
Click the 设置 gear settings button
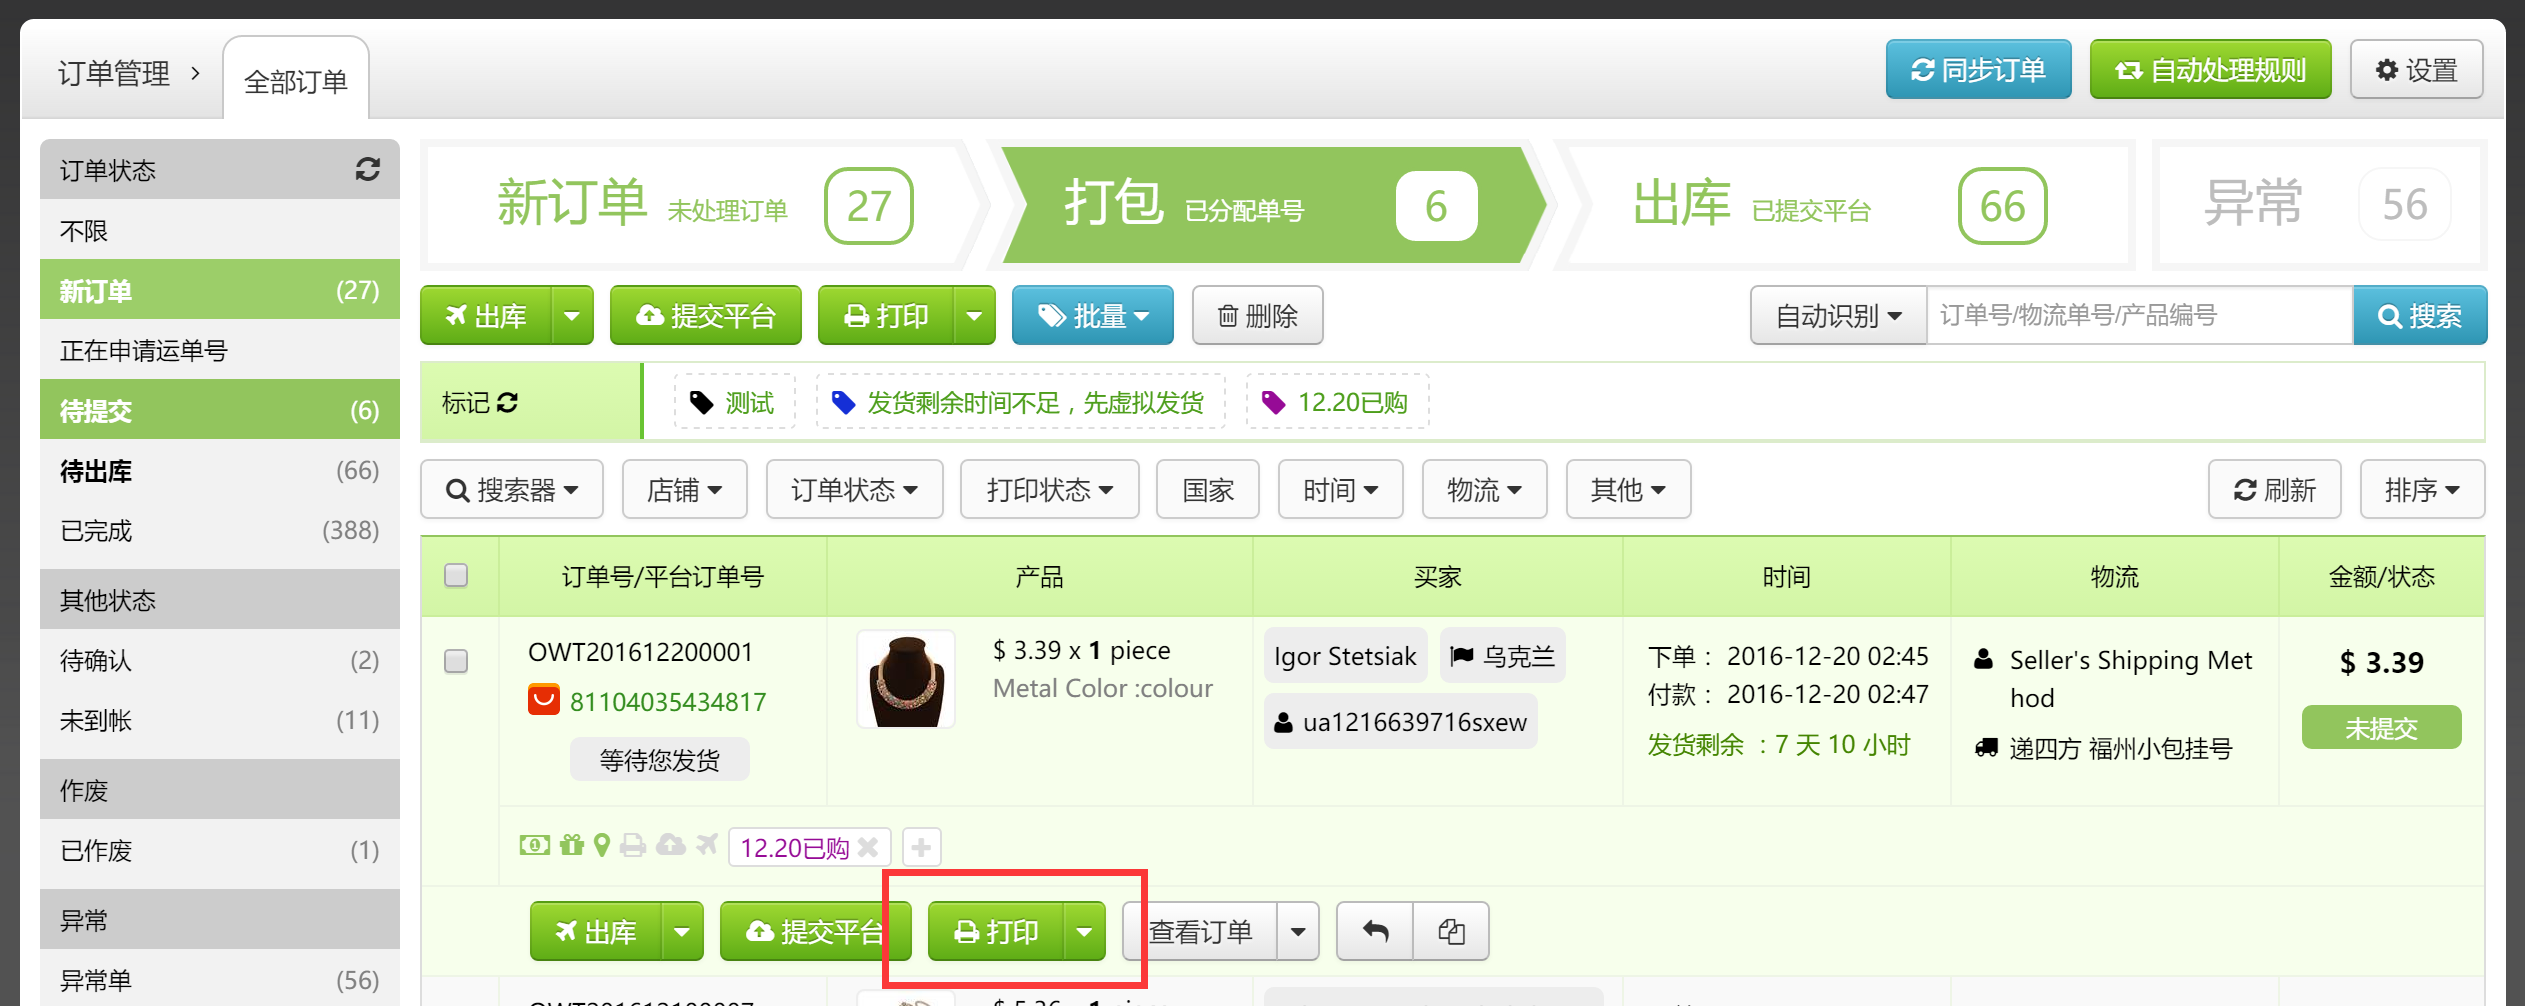pos(2416,70)
